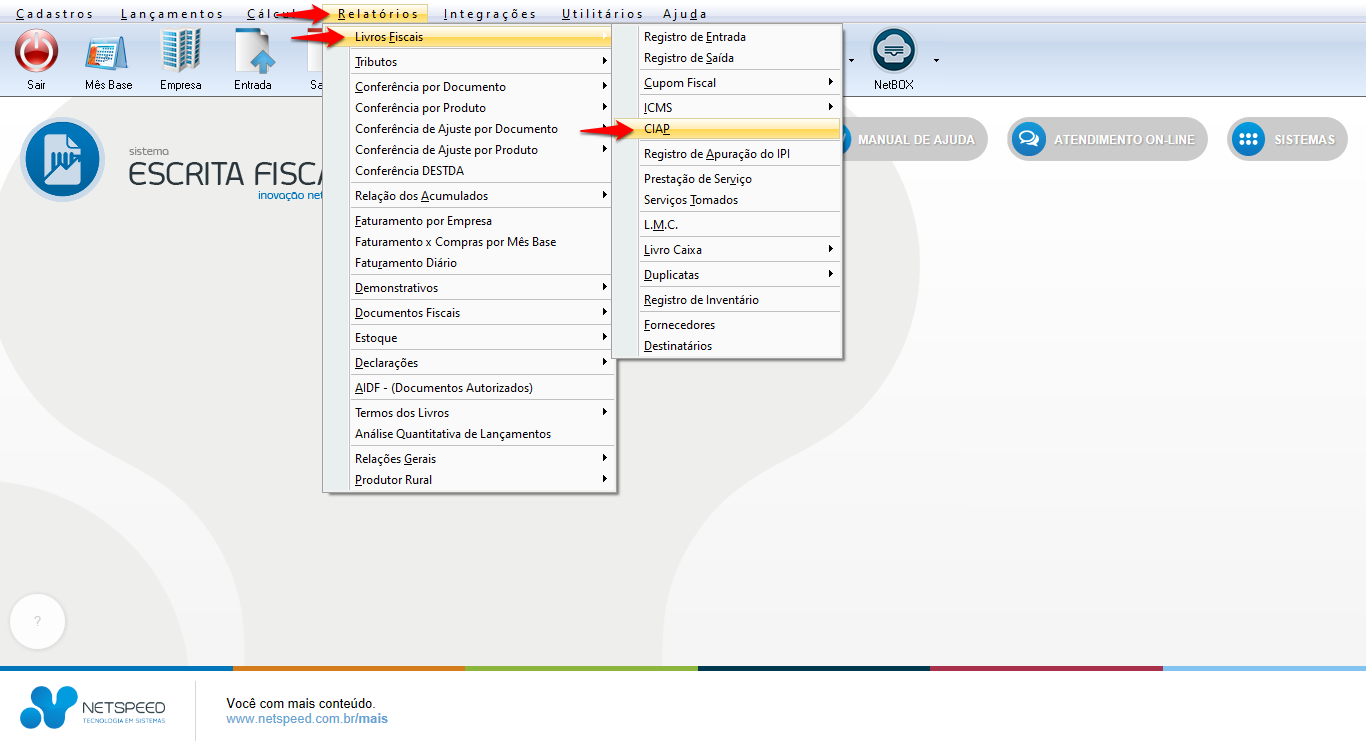Choose Registro de Entrada menu entry
This screenshot has height=747, width=1366.
coord(694,37)
